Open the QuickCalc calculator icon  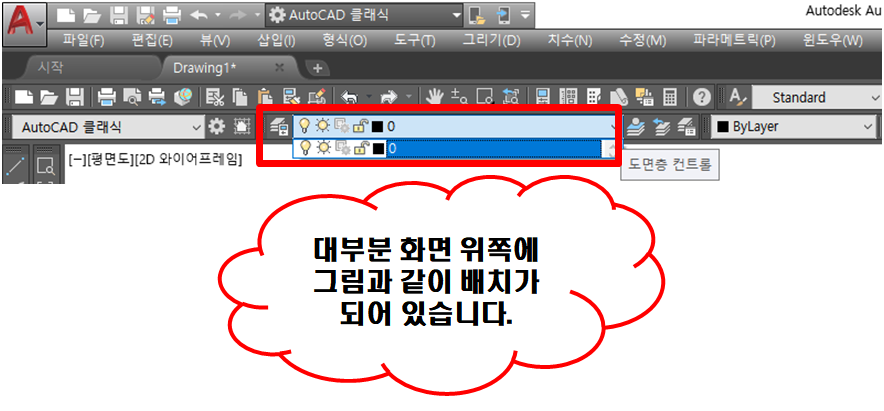coord(670,98)
